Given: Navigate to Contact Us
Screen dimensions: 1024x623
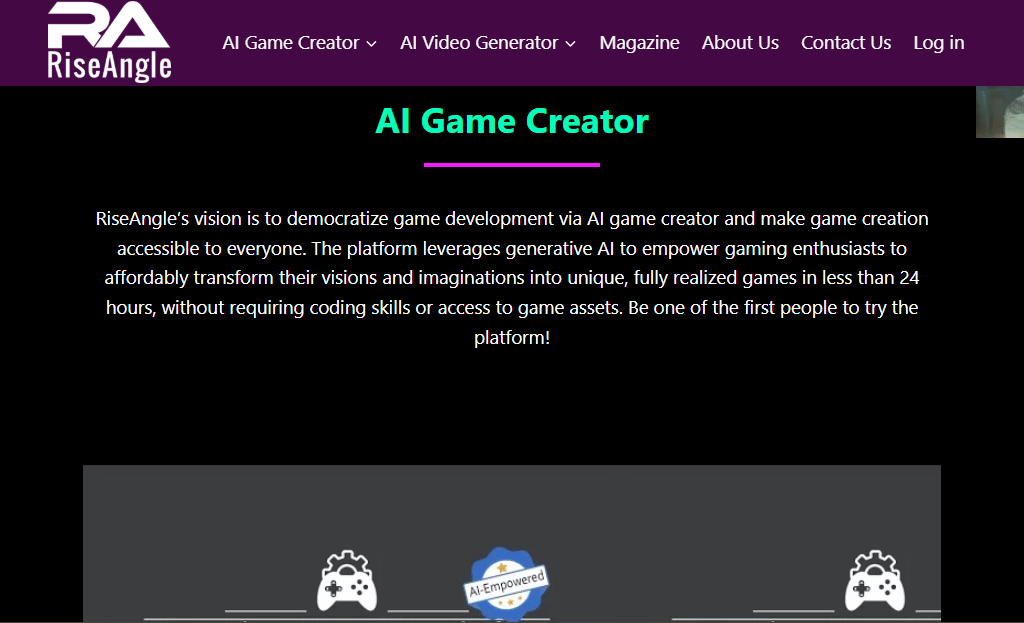Looking at the screenshot, I should point(845,43).
